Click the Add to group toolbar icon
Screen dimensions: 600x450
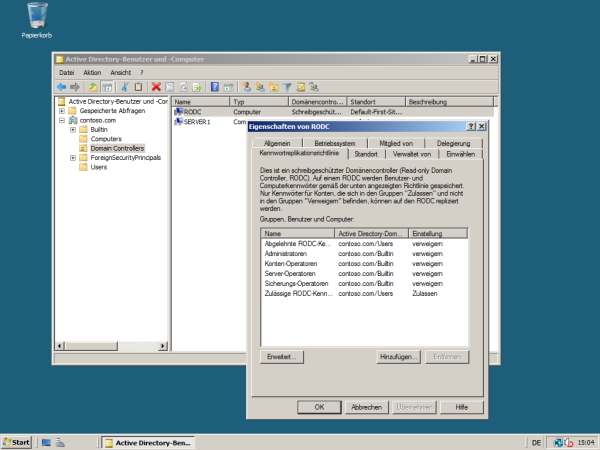click(314, 87)
